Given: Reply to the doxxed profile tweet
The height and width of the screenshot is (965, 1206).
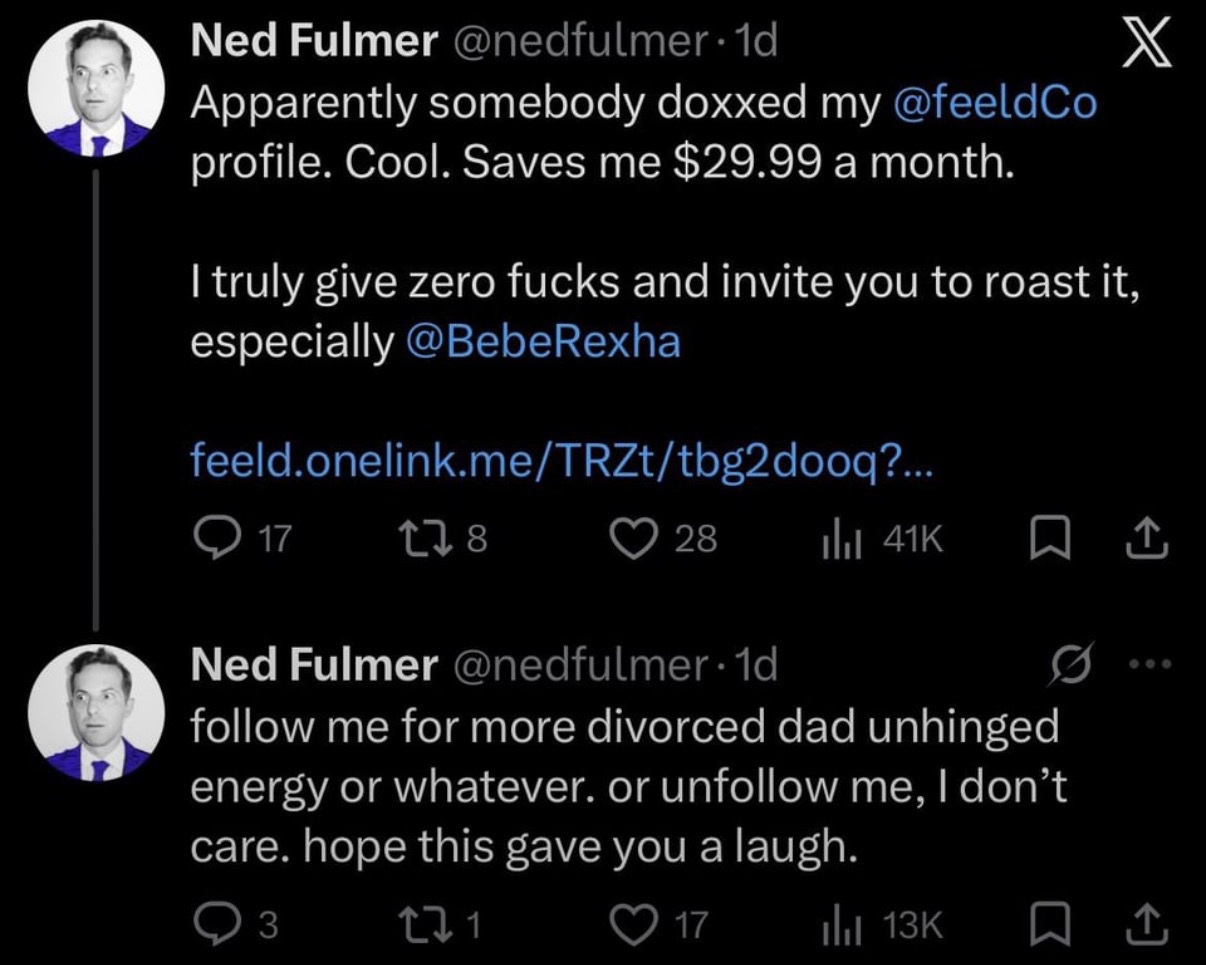Looking at the screenshot, I should 211,540.
